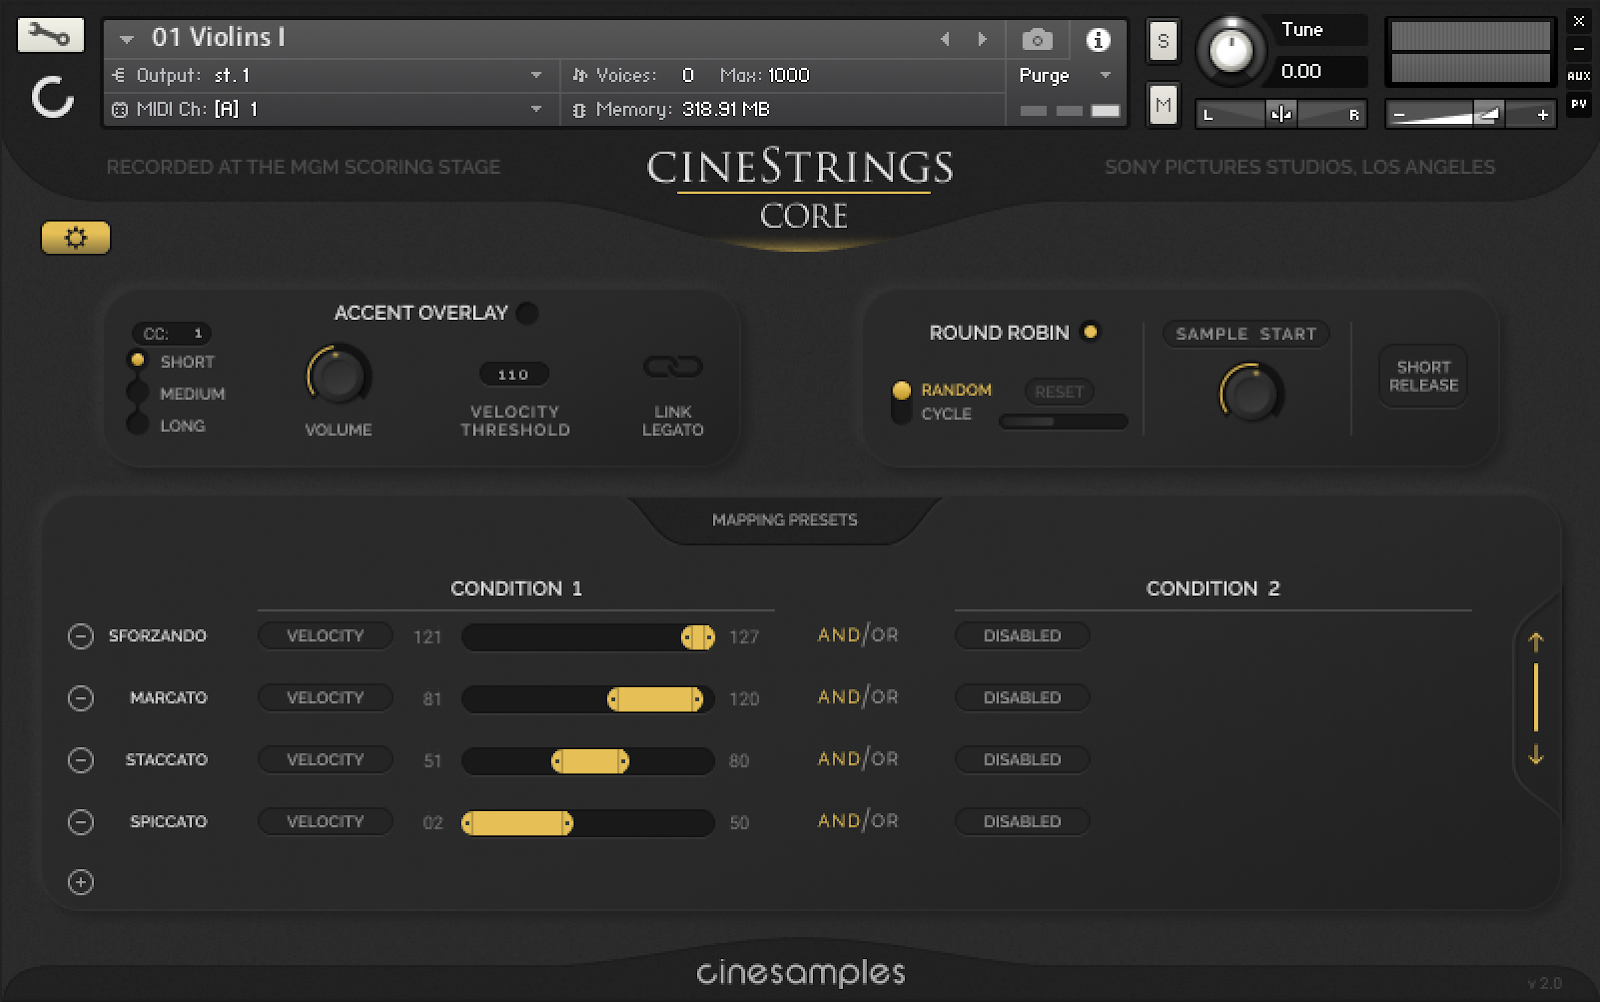
Task: Show instrument info with the i icon
Action: pyautogui.click(x=1098, y=39)
